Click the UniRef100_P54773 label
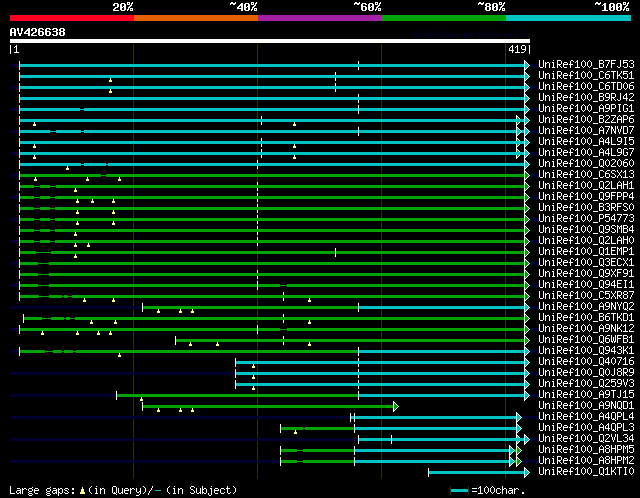Screen dimensions: 640x498 586,219
